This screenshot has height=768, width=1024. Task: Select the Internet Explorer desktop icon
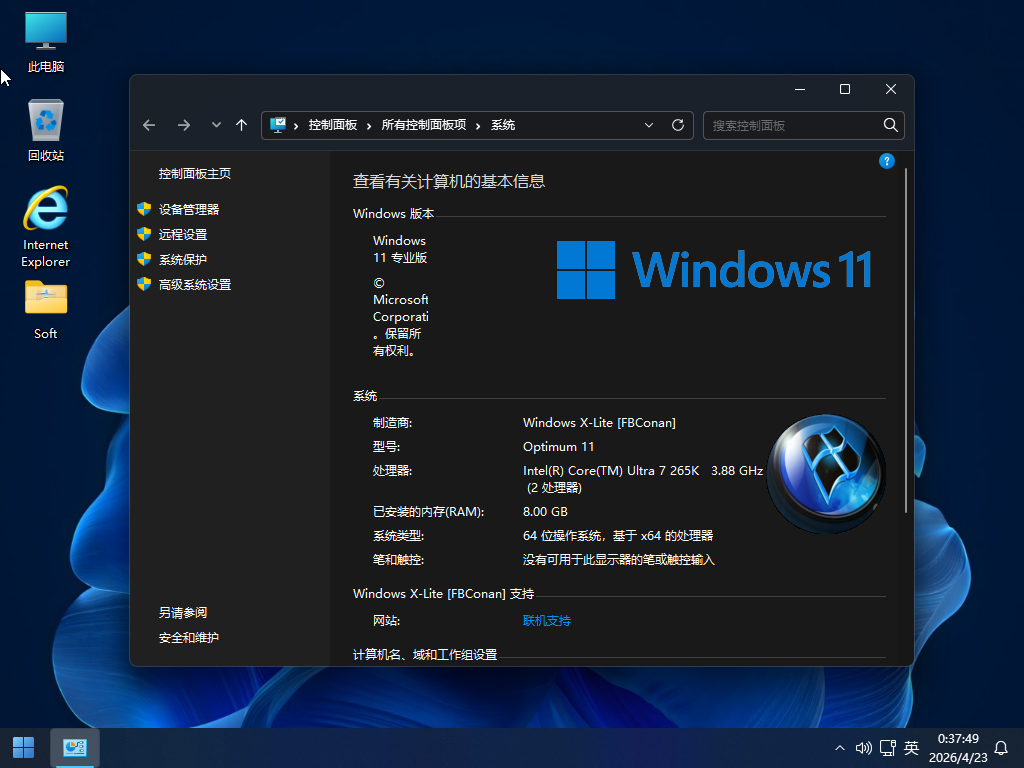(x=46, y=227)
